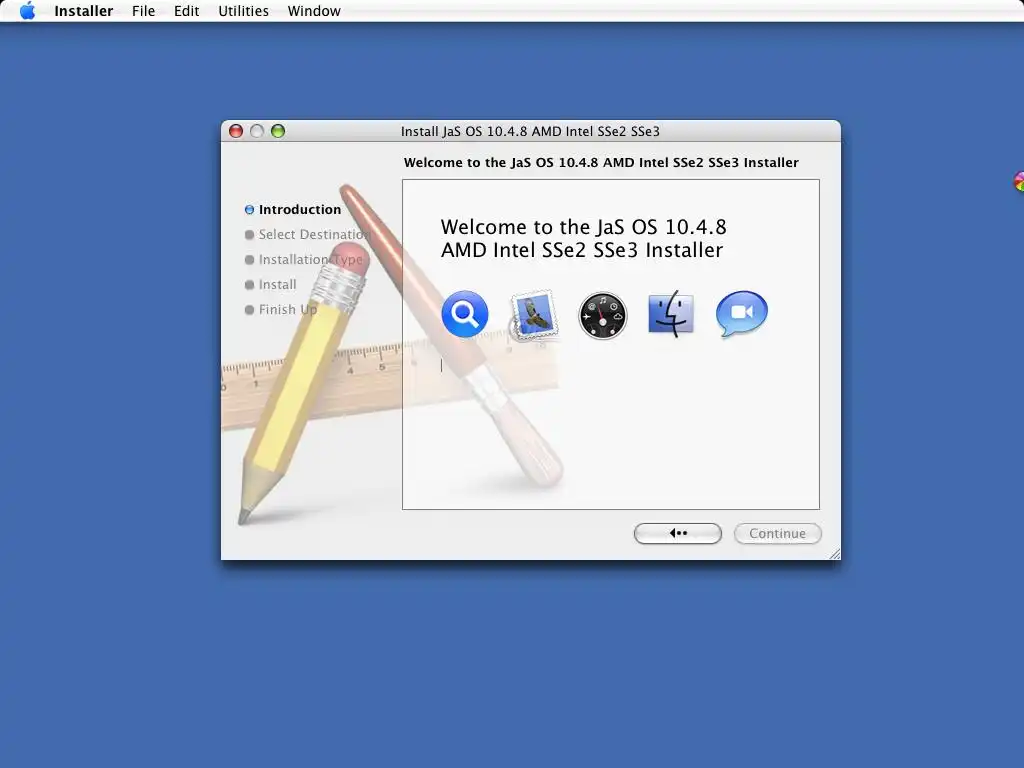Click the Continue button
This screenshot has height=768, width=1024.
pos(777,534)
